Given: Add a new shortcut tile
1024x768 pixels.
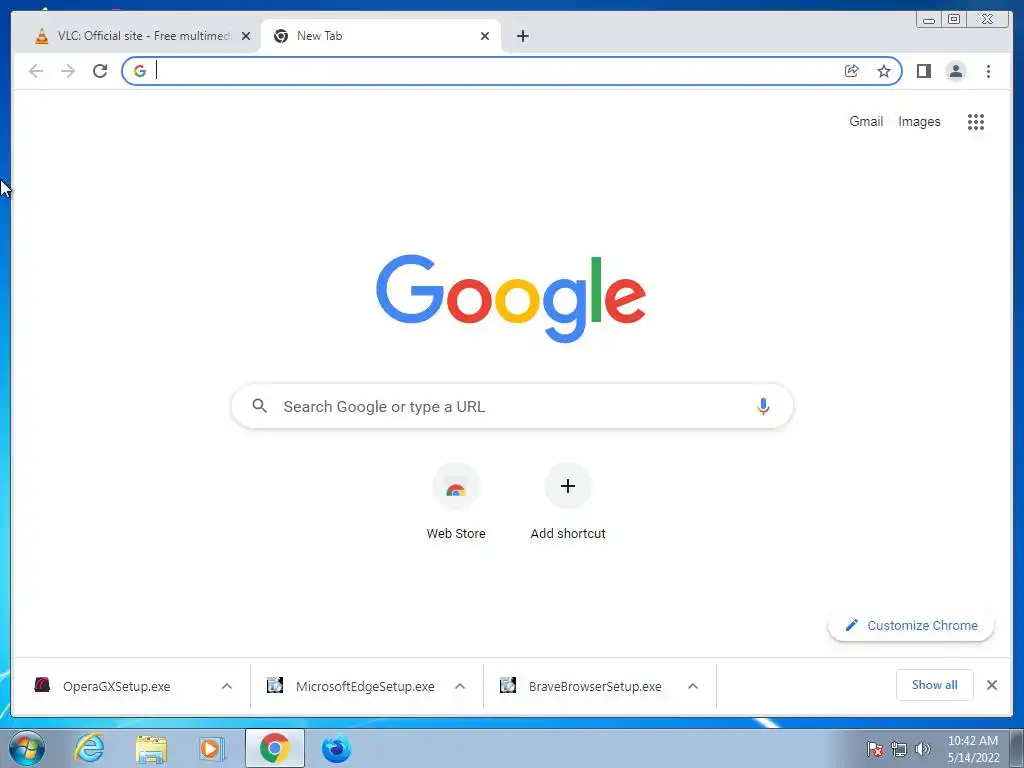Looking at the screenshot, I should (568, 501).
